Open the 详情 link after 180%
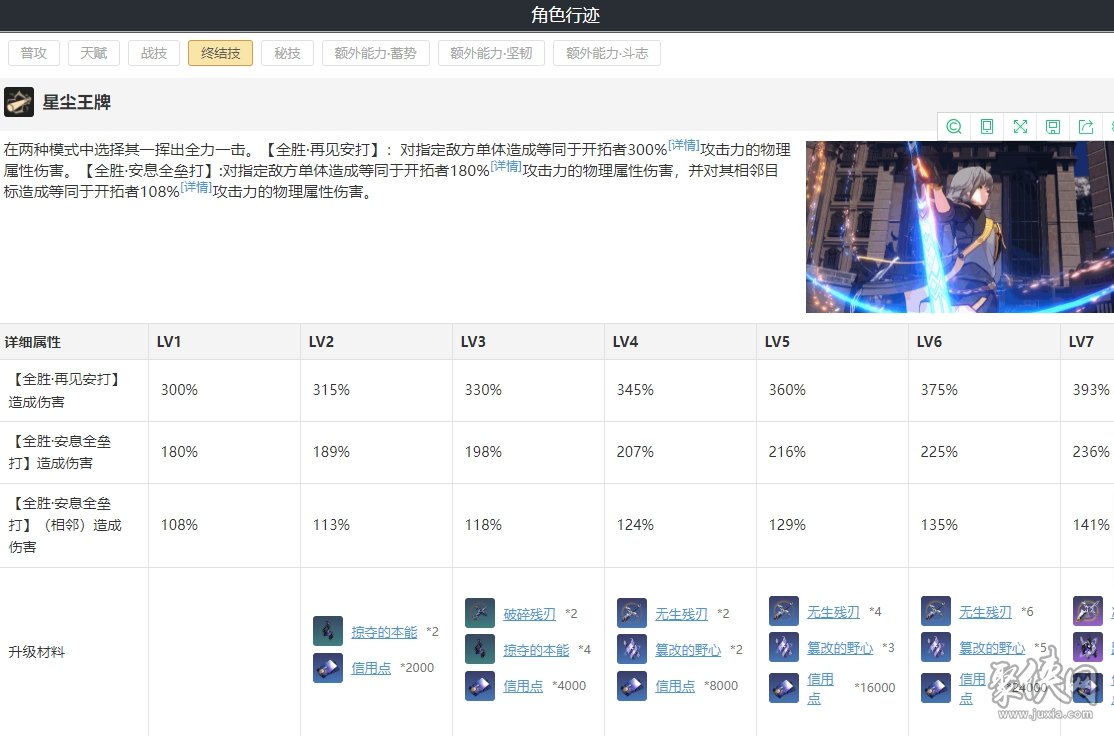 coord(507,166)
